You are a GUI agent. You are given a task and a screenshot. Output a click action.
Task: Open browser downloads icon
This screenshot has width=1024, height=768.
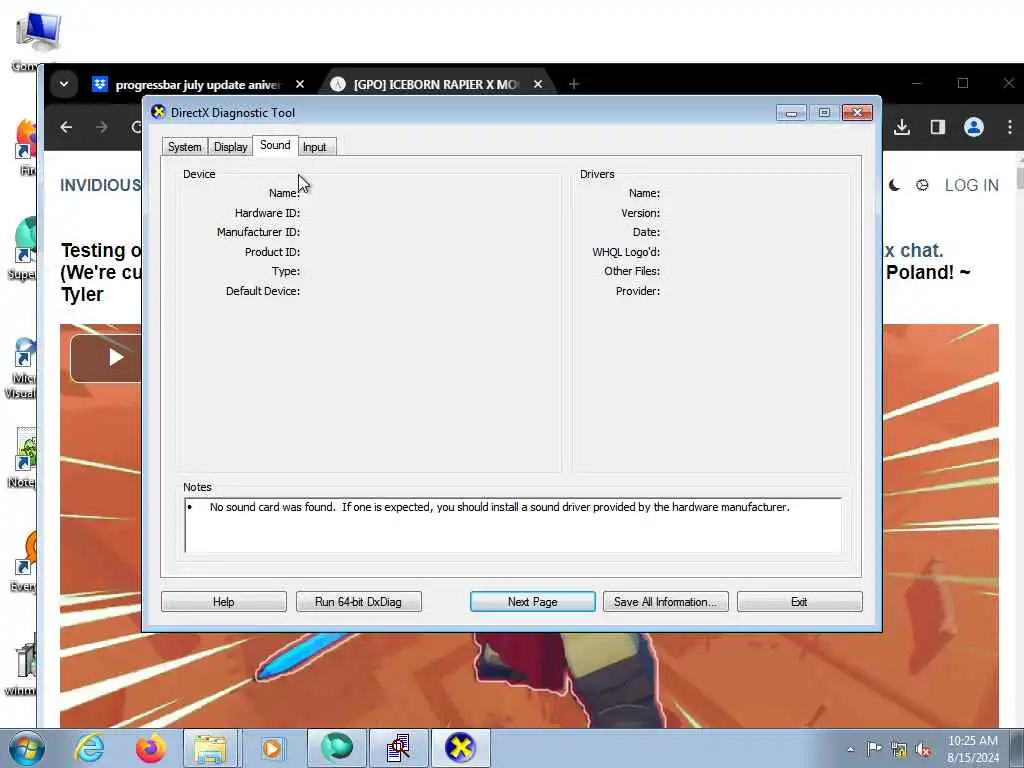[902, 127]
